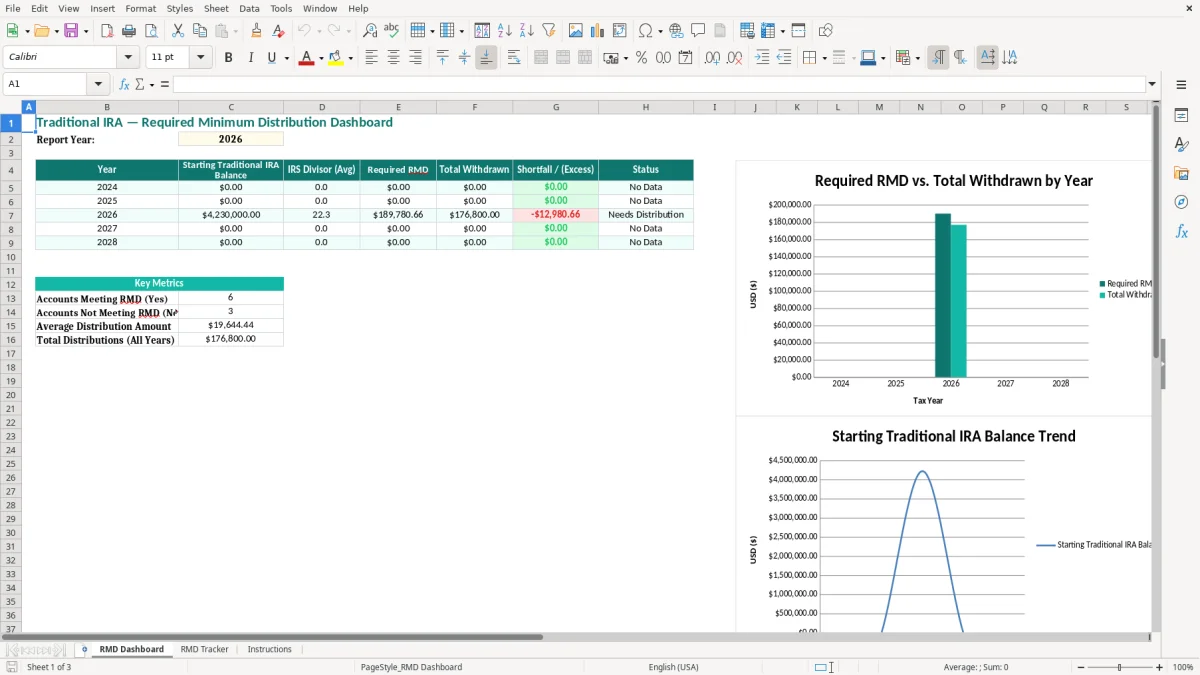The width and height of the screenshot is (1200, 675).
Task: Click the Print icon
Action: (129, 31)
